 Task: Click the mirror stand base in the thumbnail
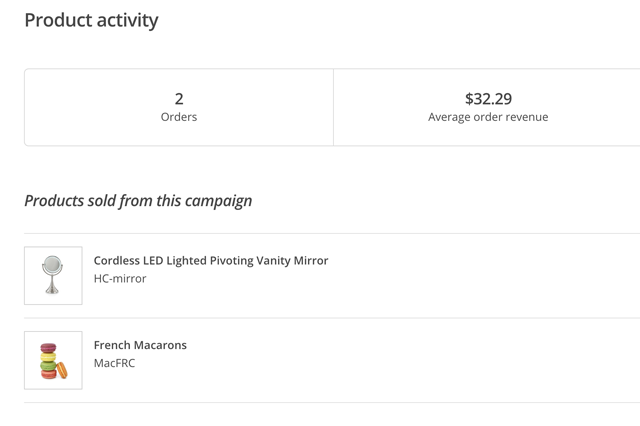coord(52,290)
